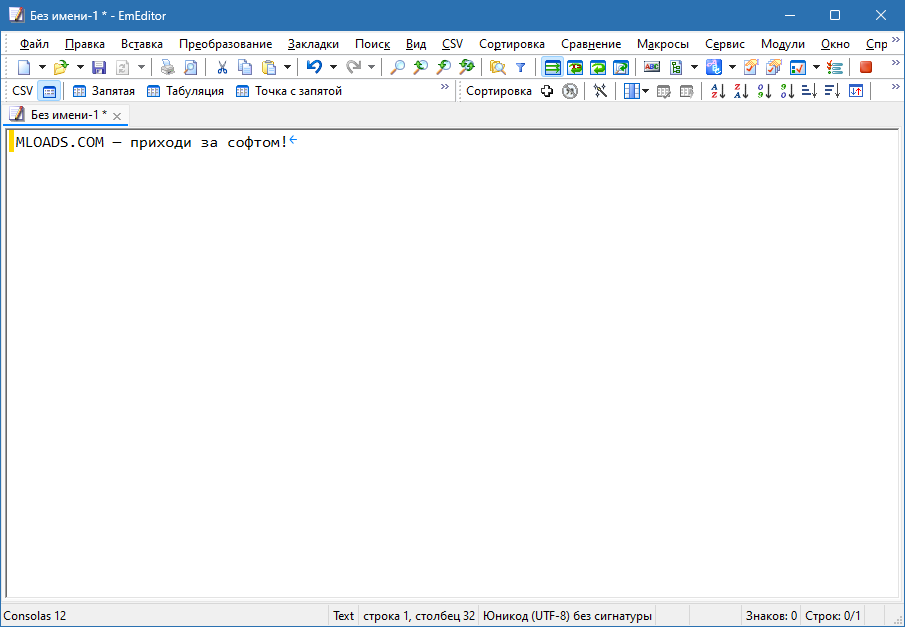Click the Print icon
This screenshot has height=627, width=905.
167,68
